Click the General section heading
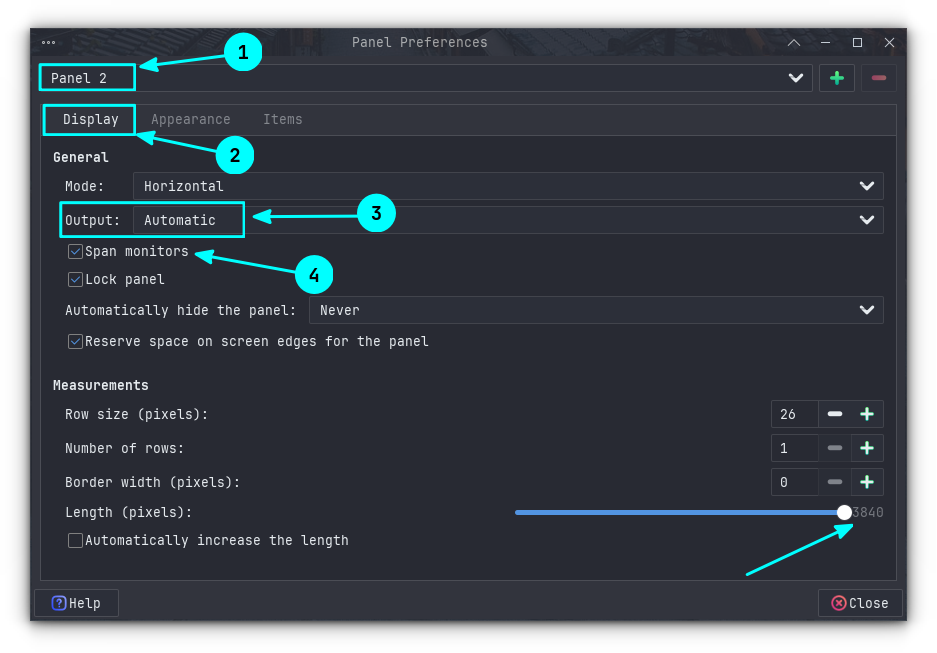This screenshot has height=653, width=937. 81,157
